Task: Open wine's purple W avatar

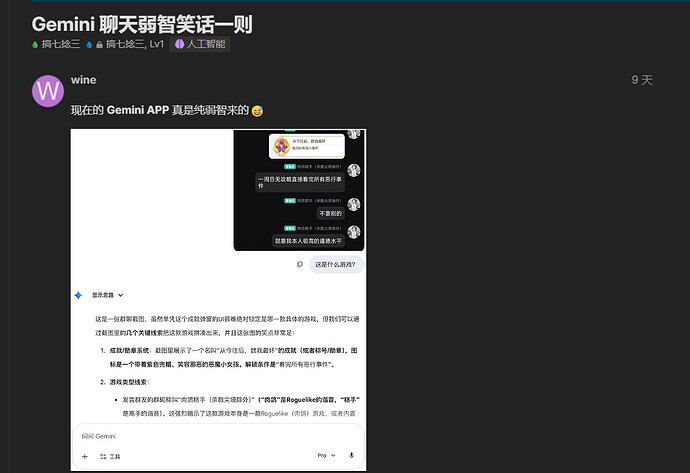Action: tap(48, 91)
